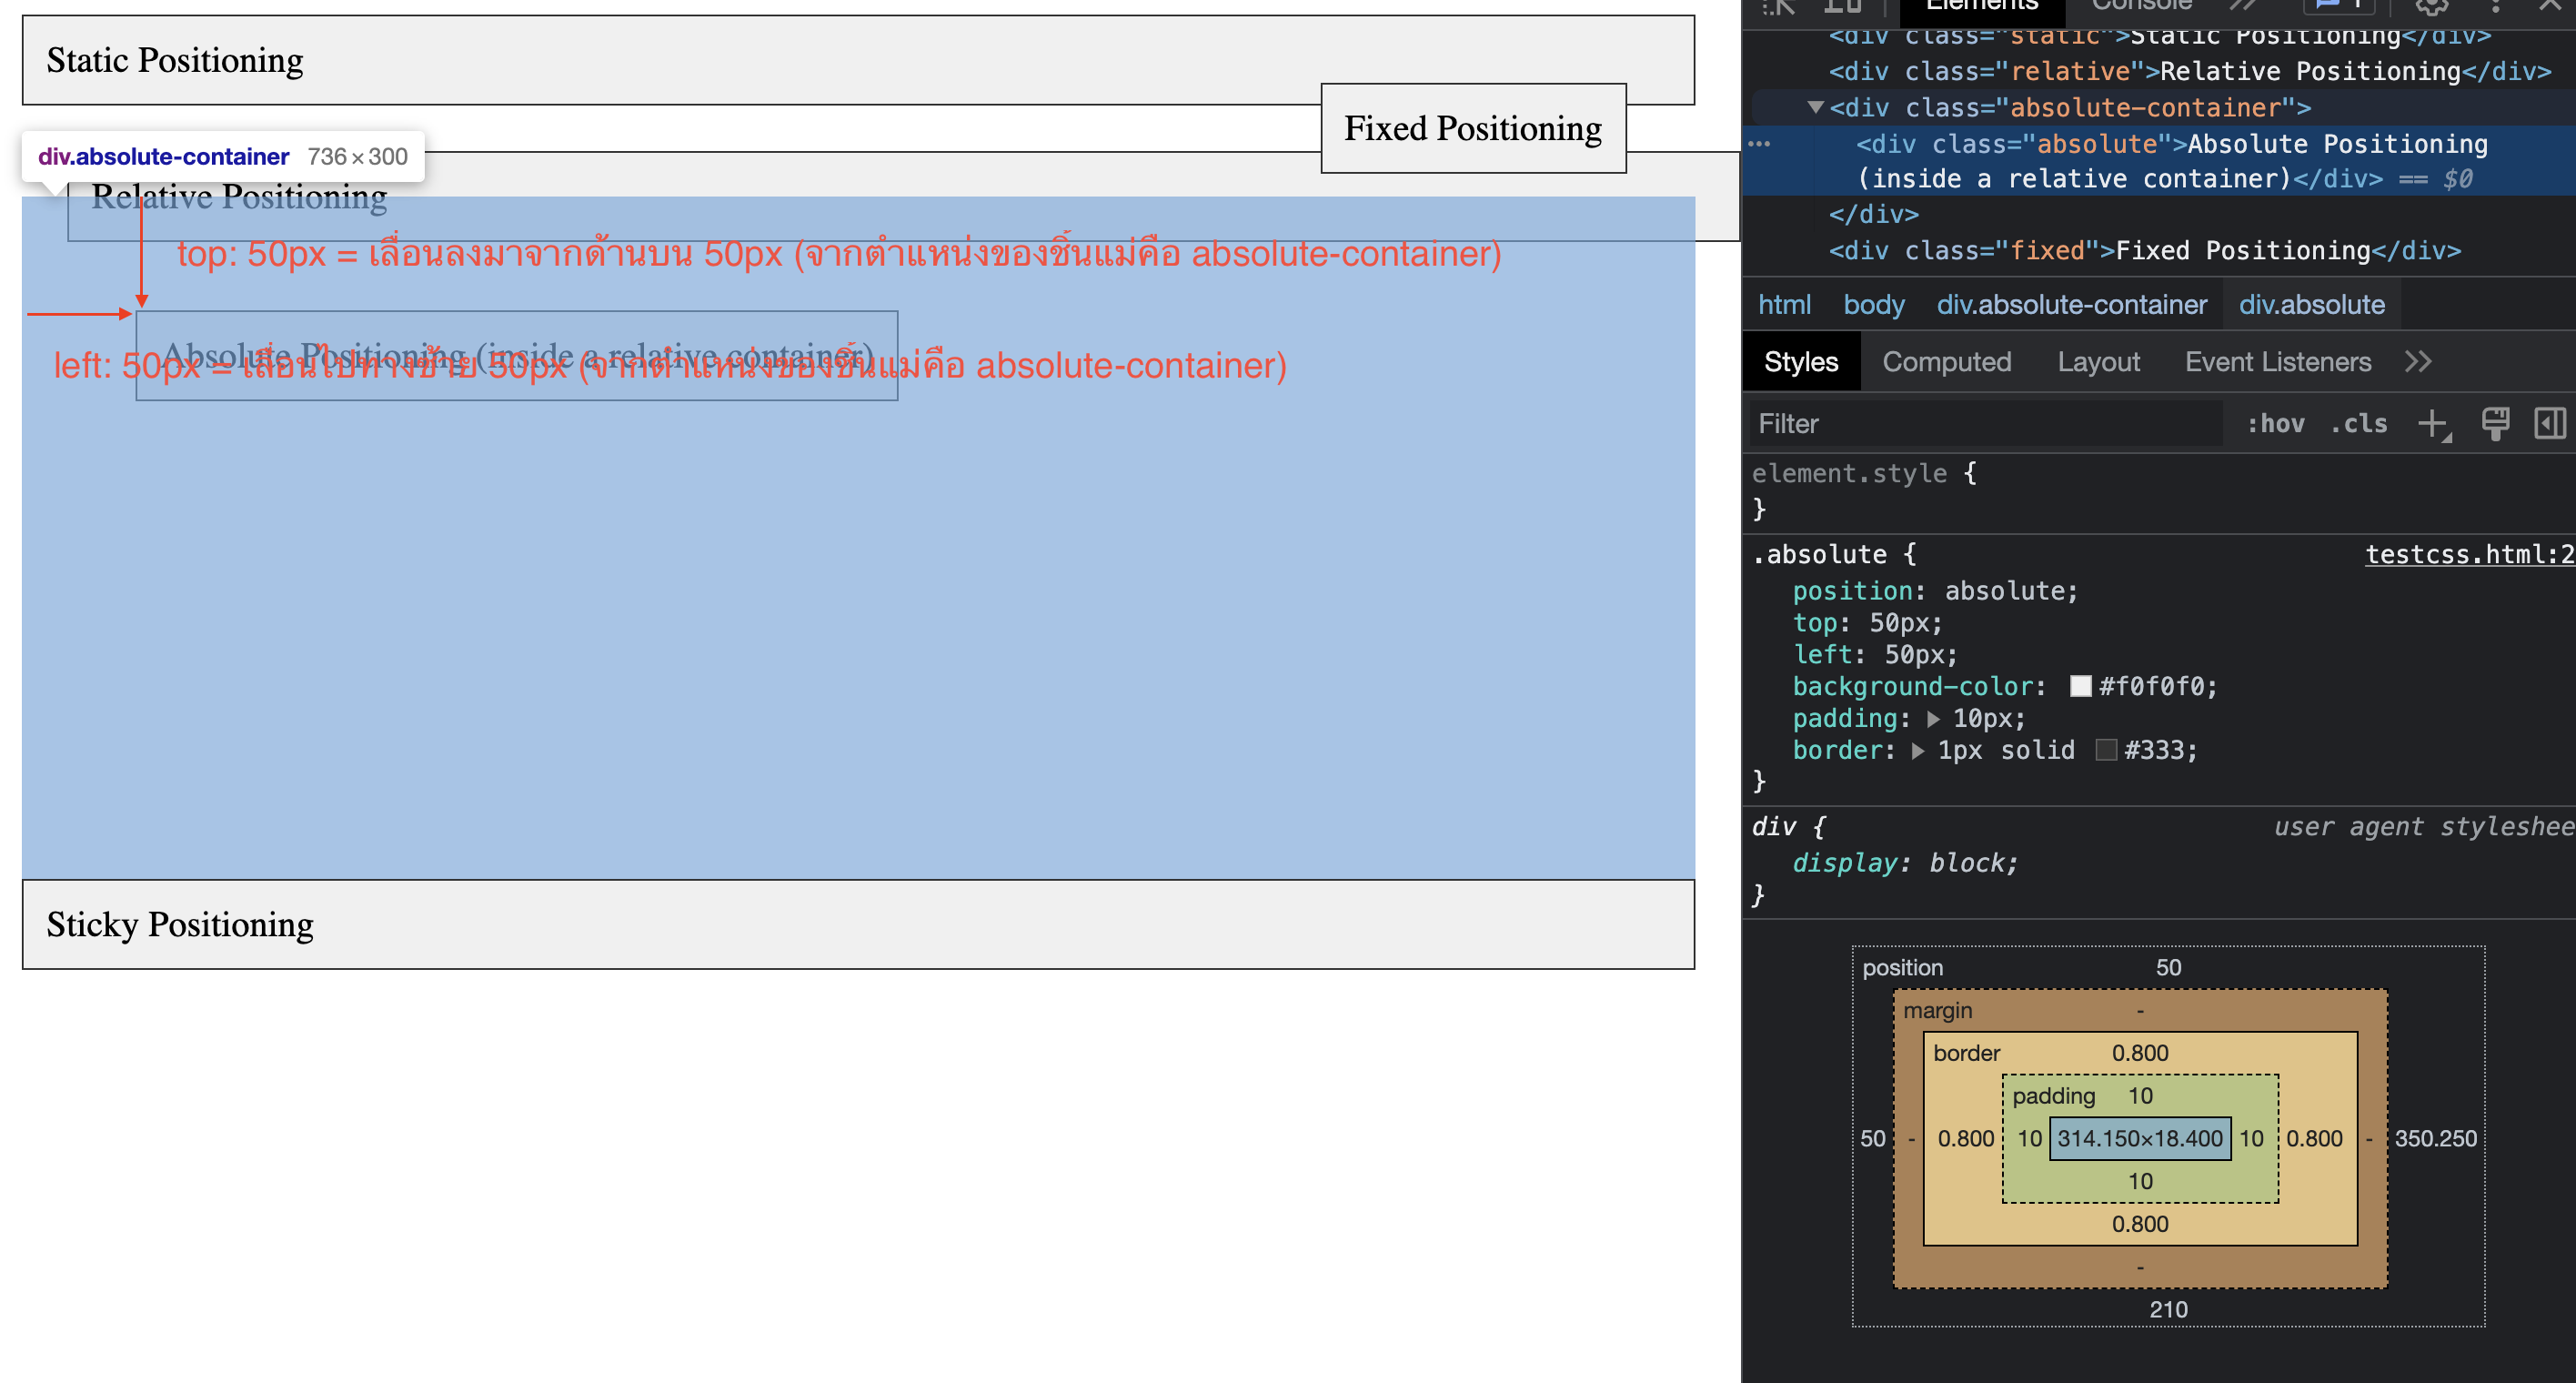The width and height of the screenshot is (2576, 1383).
Task: Click box model border top 0.800
Action: point(2140,1053)
